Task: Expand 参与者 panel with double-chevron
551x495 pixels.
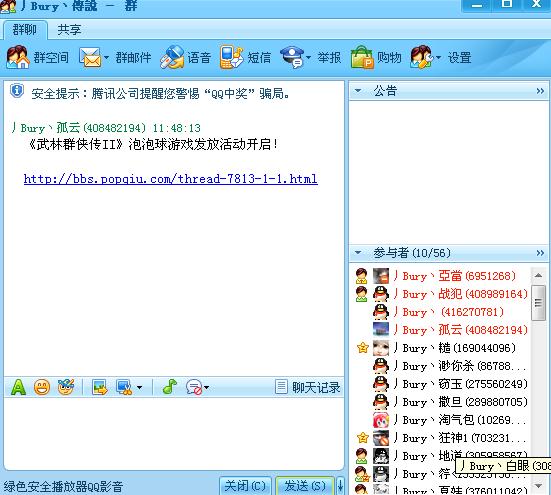Action: (540, 253)
